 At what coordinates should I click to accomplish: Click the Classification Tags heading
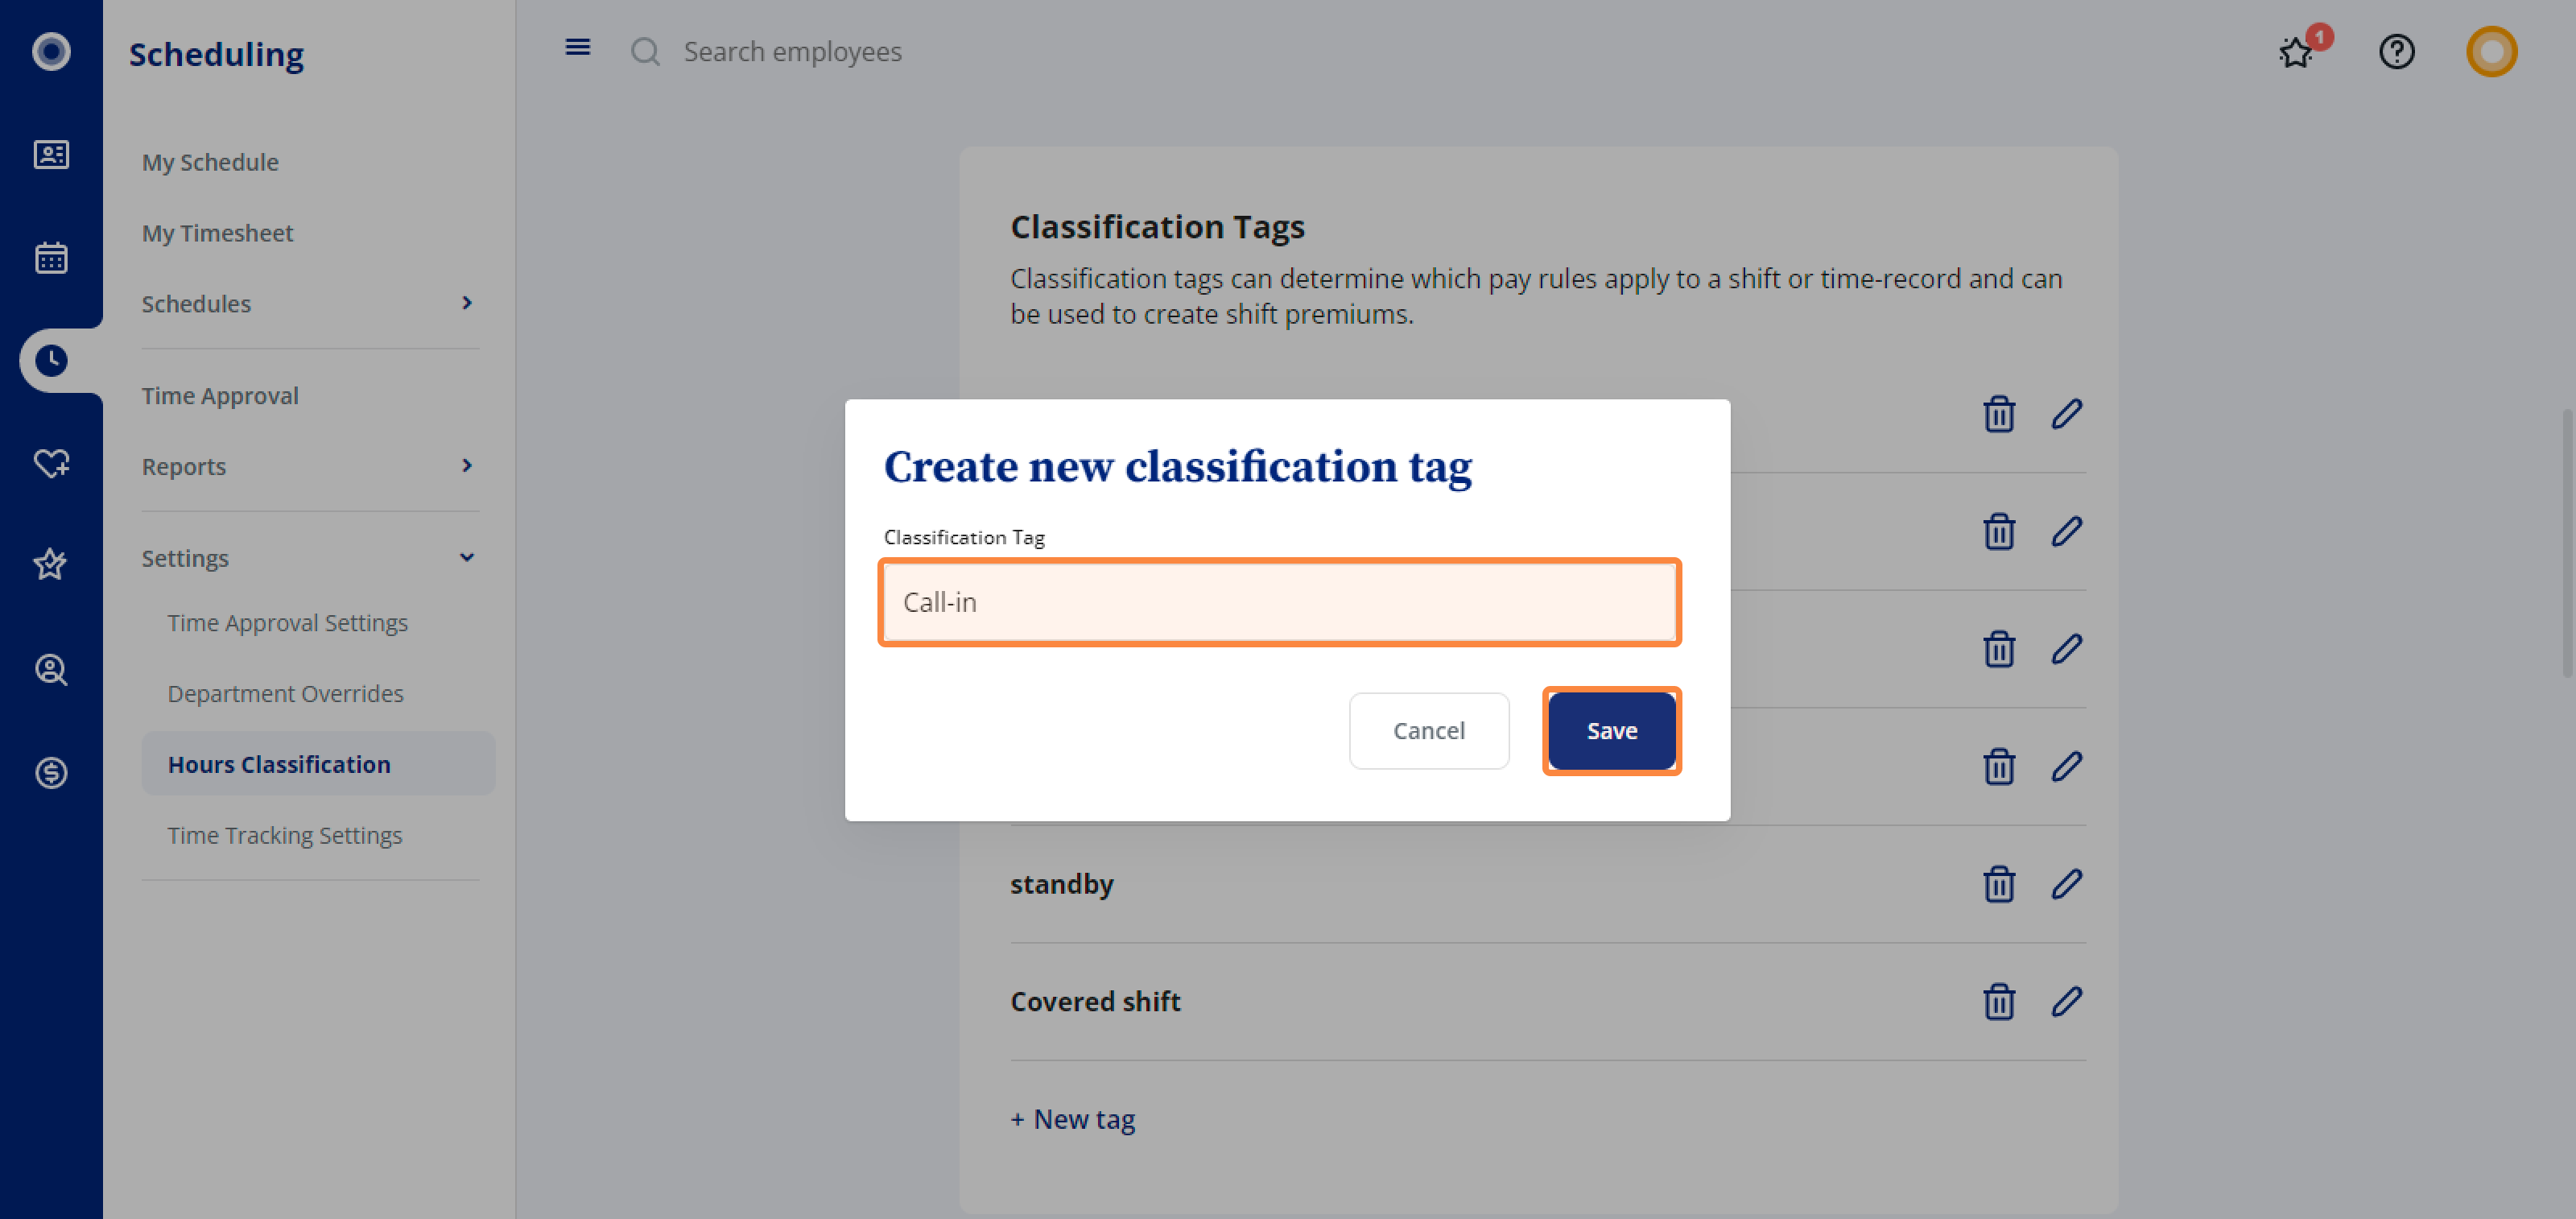coord(1157,227)
